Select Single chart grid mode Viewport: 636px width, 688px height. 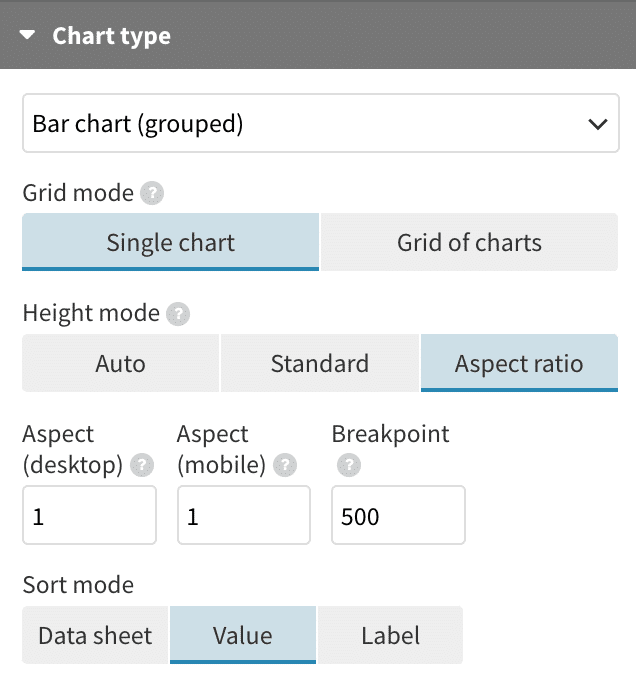click(170, 242)
